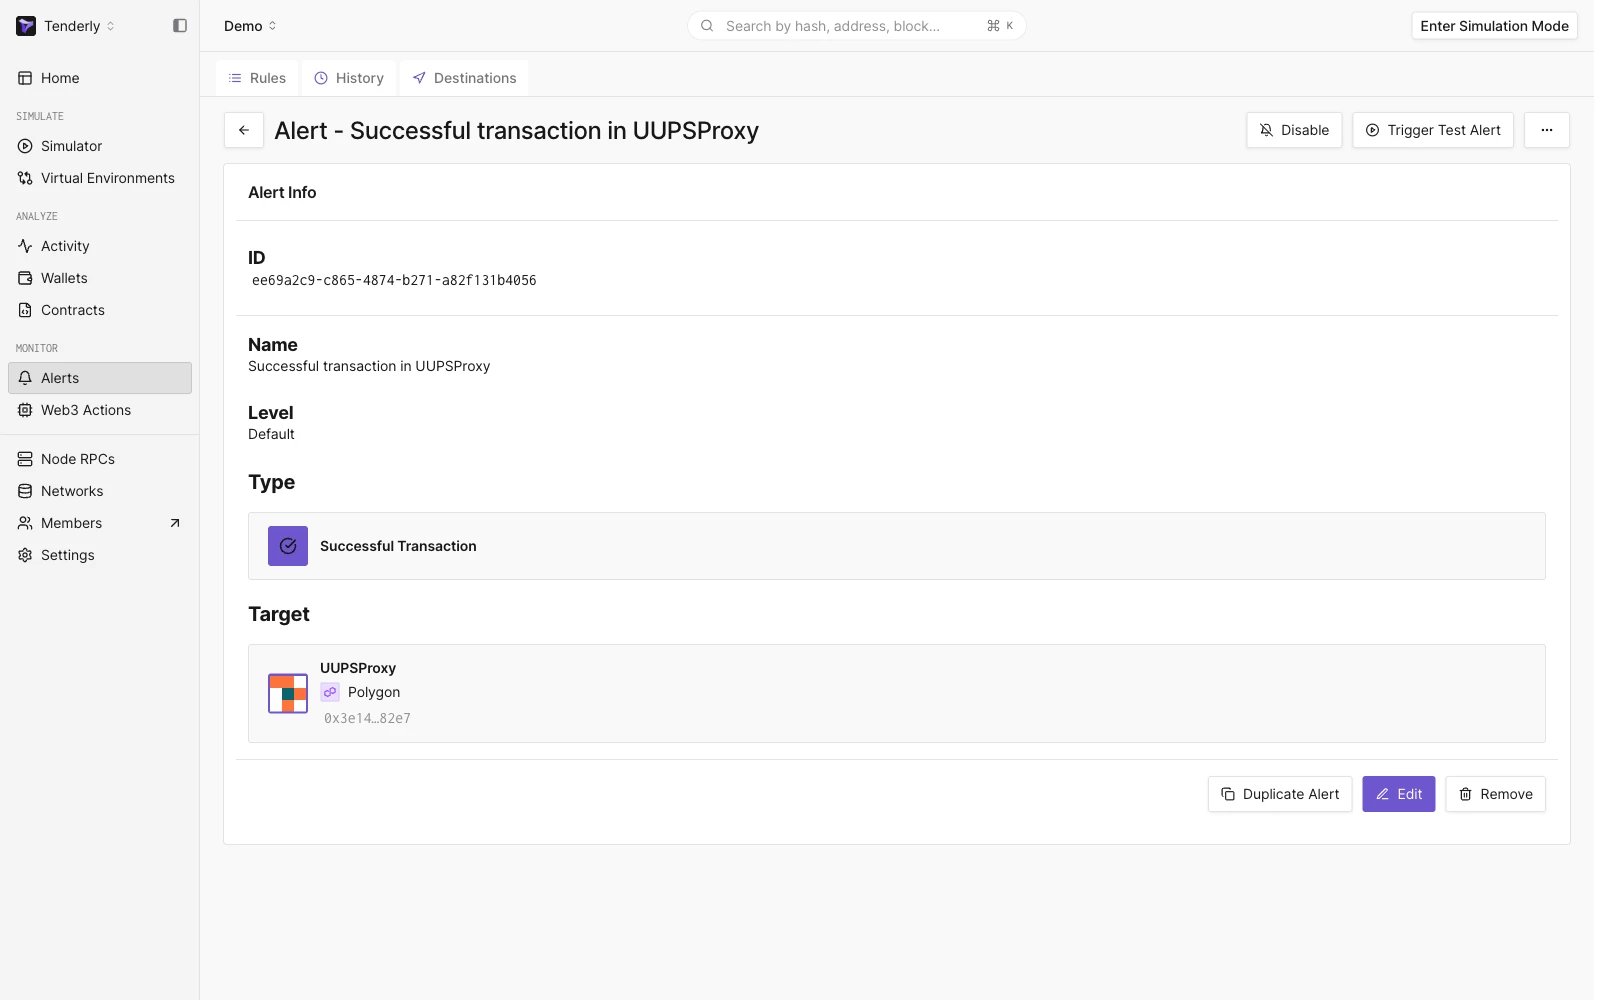Open the Networks page
The width and height of the screenshot is (1600, 1000).
click(100, 491)
